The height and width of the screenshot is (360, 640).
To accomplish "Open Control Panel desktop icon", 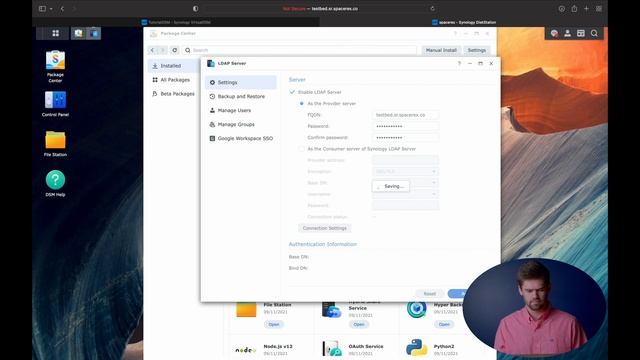I will 55,104.
